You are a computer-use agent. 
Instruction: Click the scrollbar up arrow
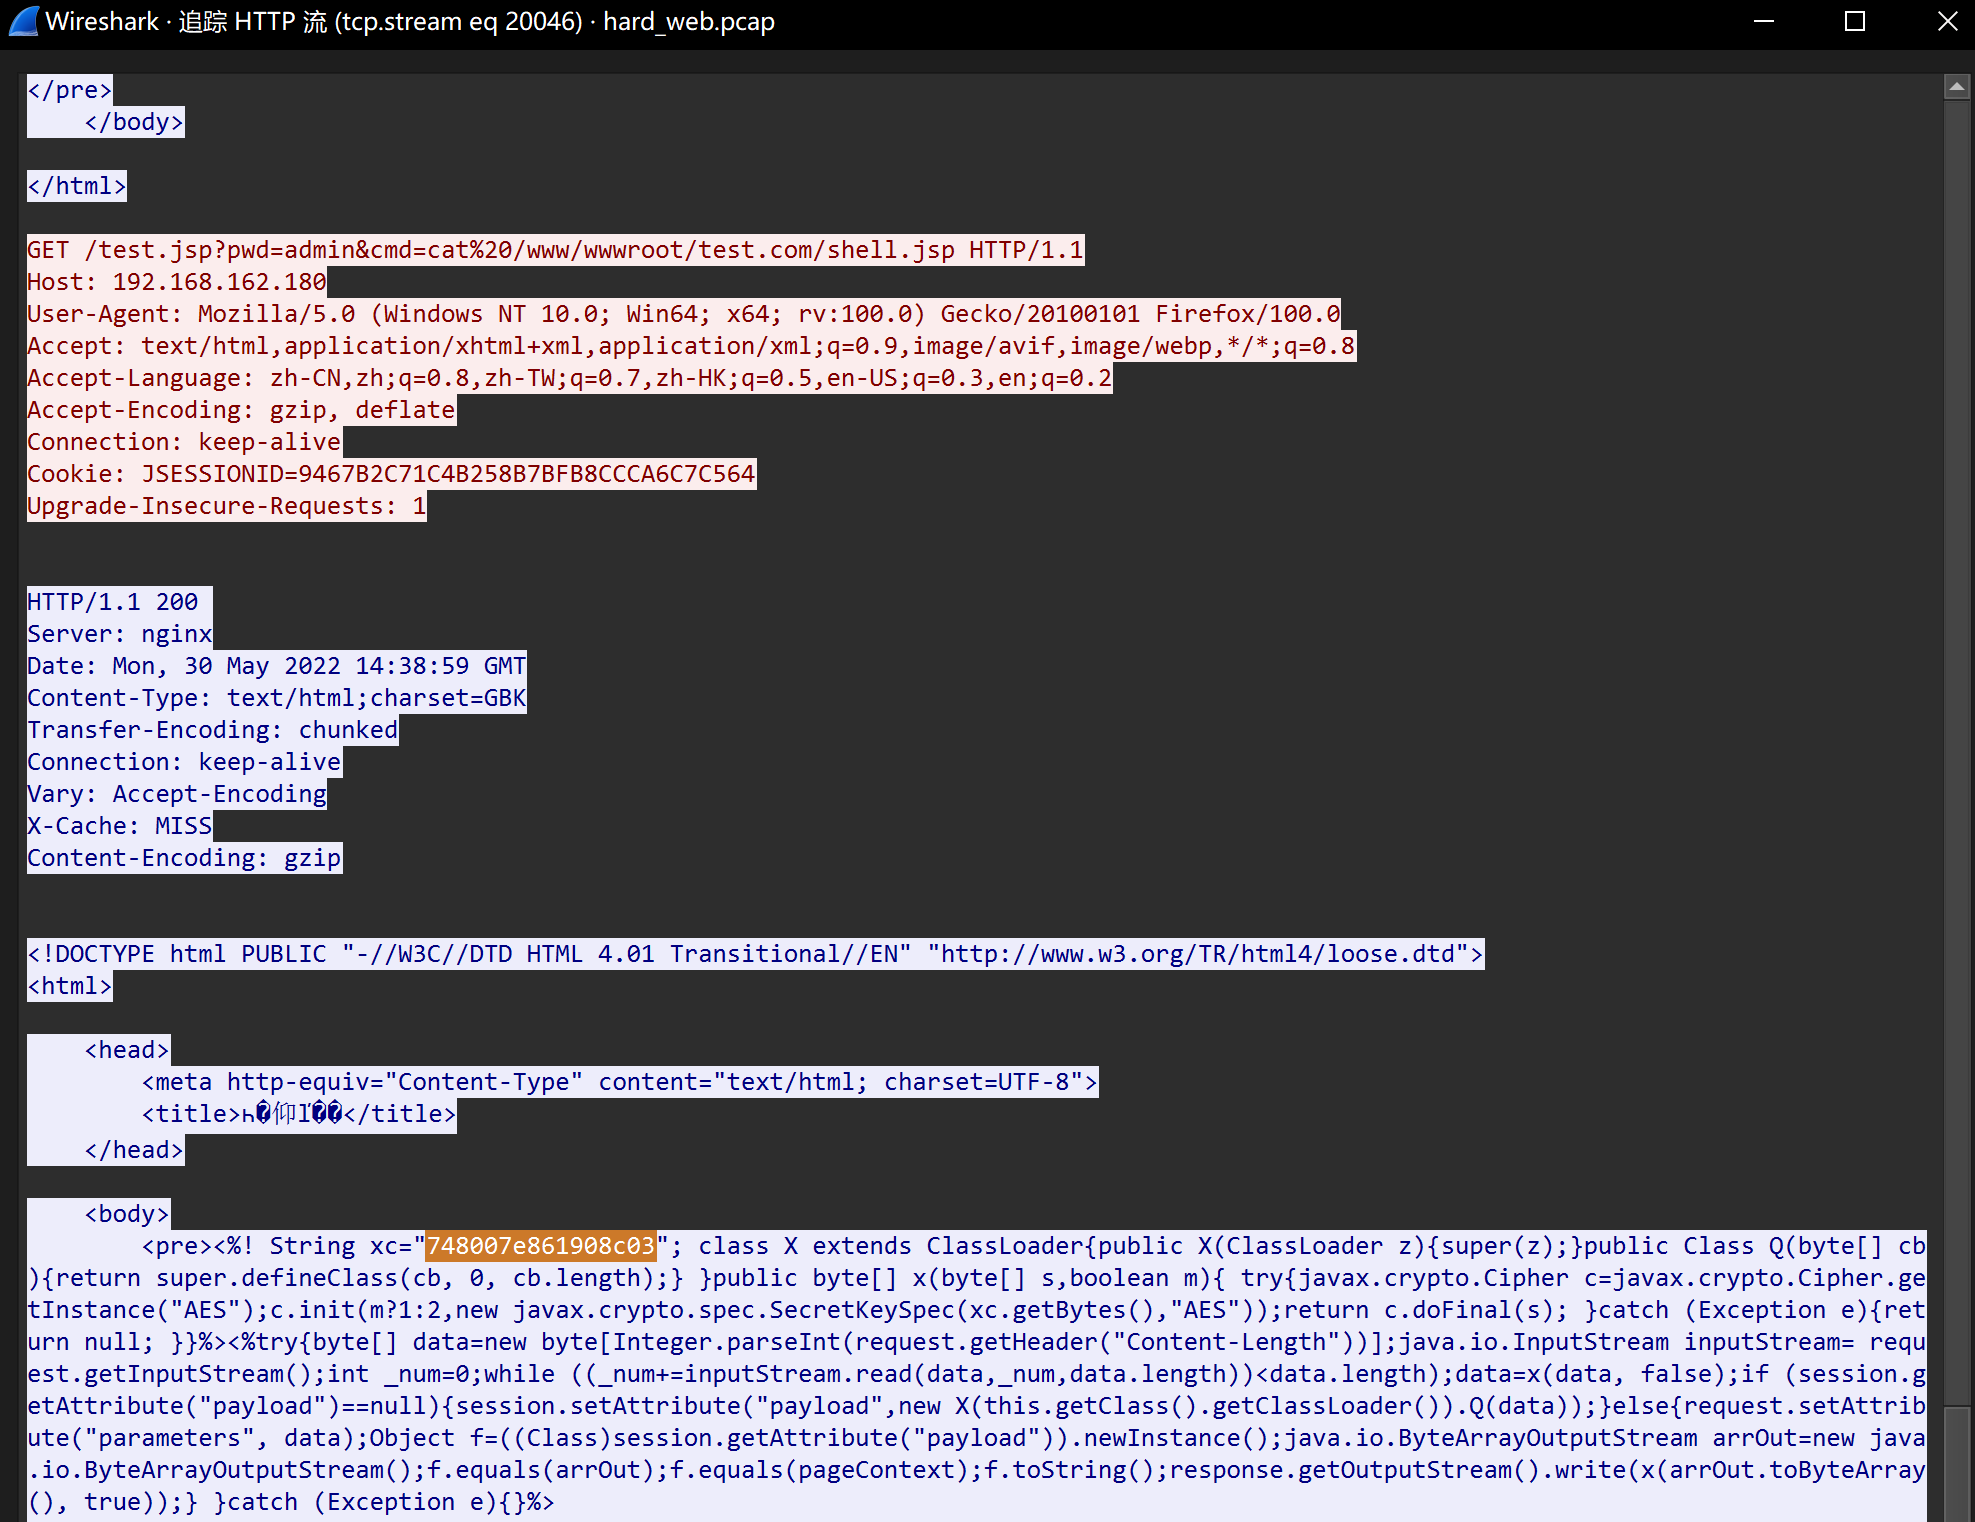coord(1957,87)
